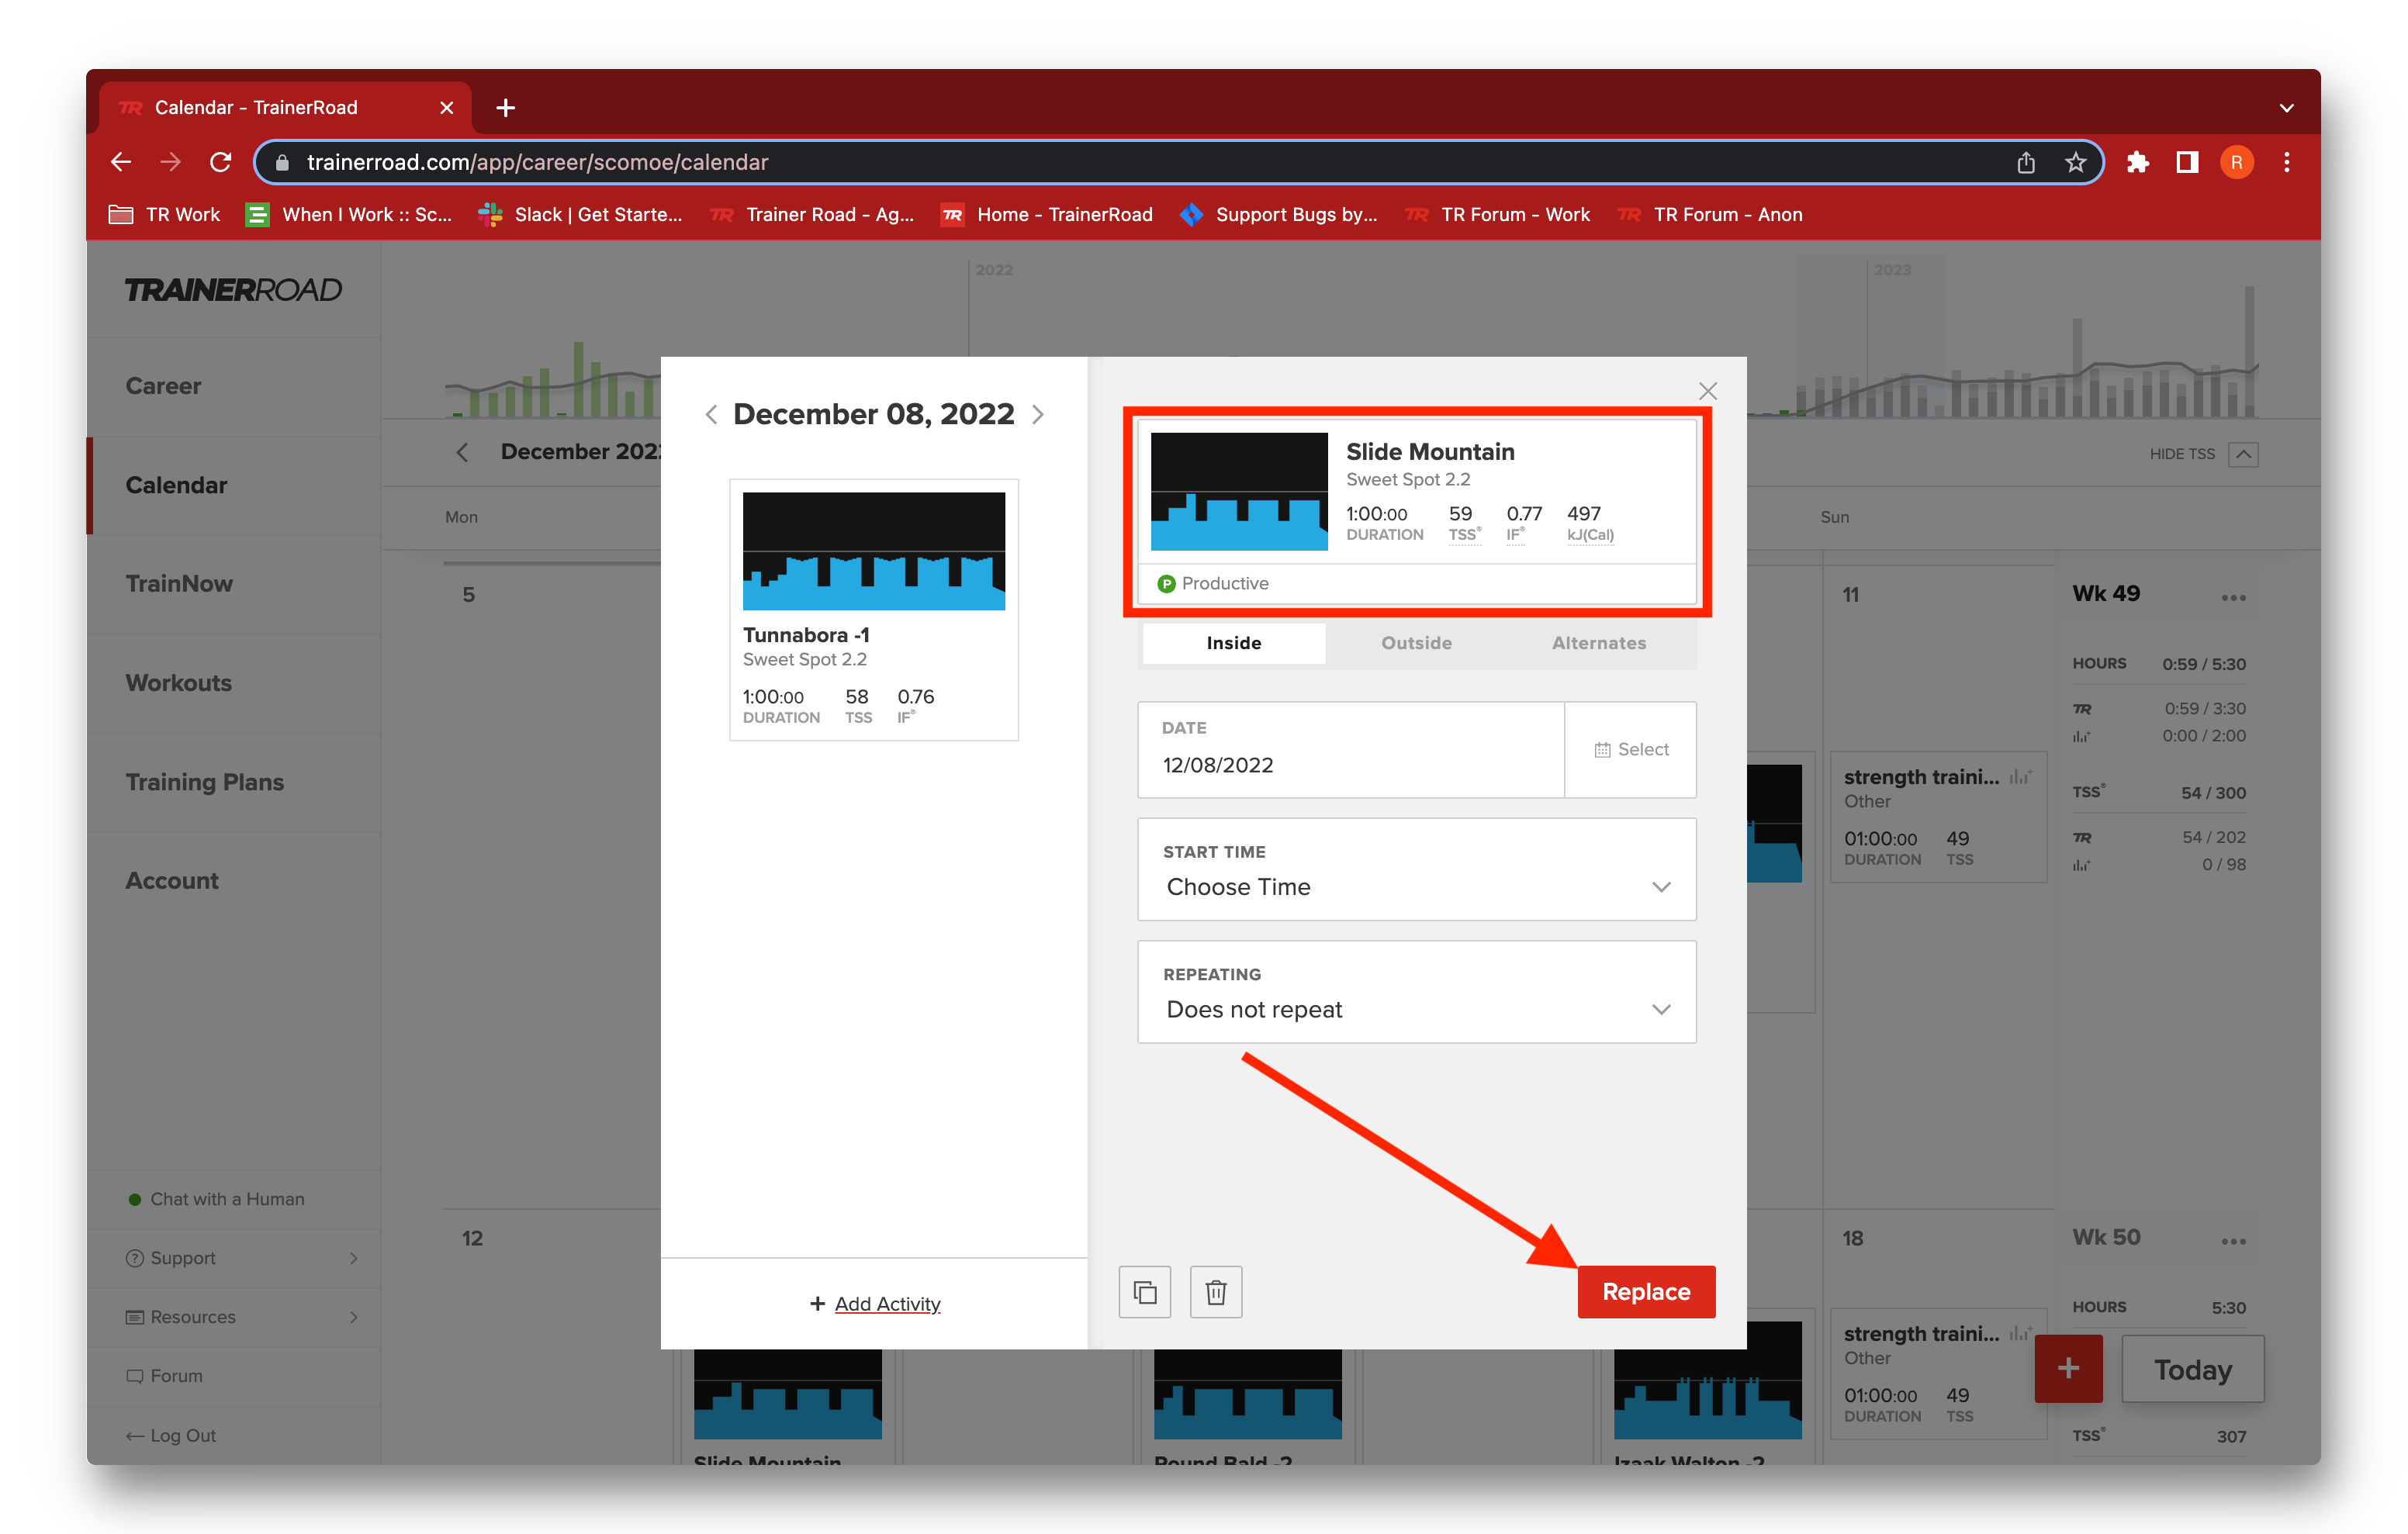2408x1534 pixels.
Task: Open the TR Forum - Anon bookmark
Action: 1710,214
